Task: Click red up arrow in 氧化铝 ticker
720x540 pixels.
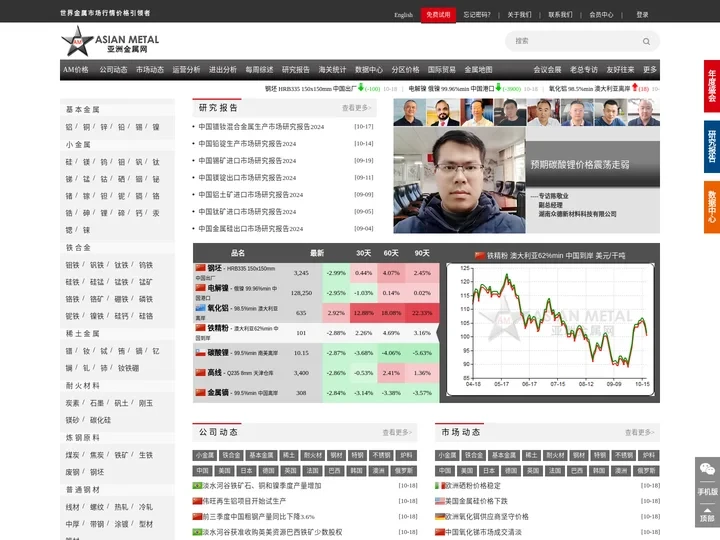Action: 635,87
